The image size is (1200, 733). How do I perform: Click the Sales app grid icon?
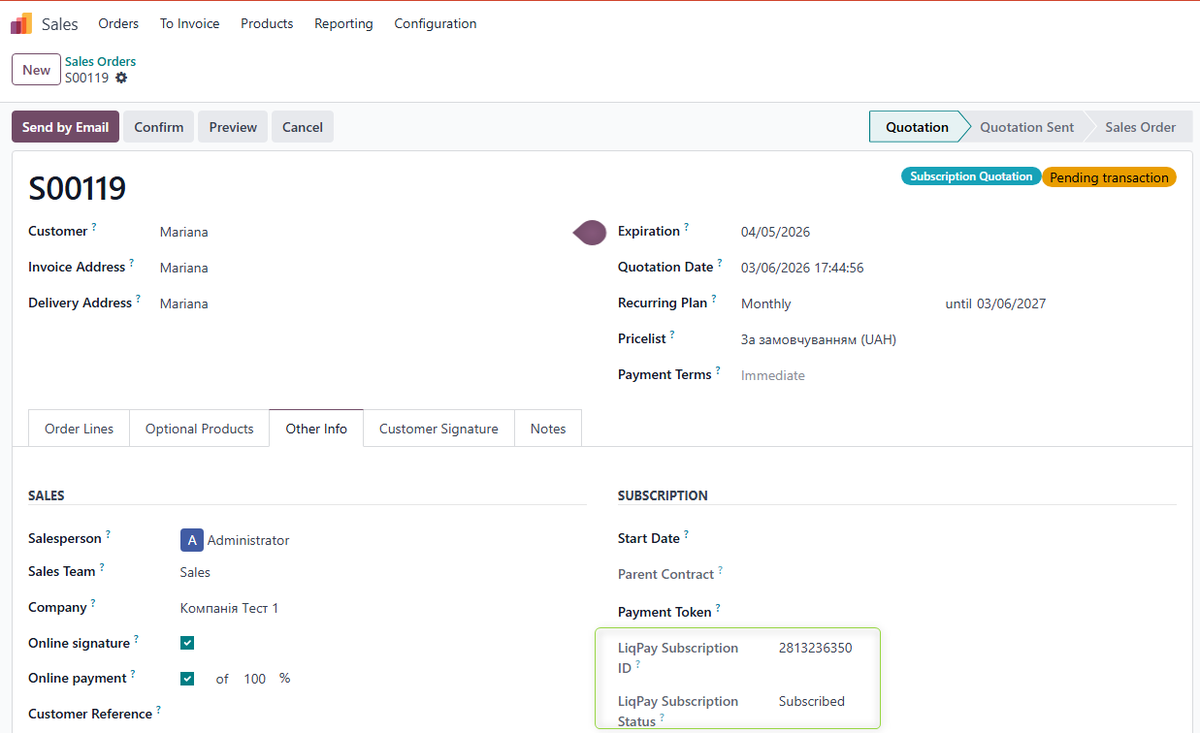(20, 22)
